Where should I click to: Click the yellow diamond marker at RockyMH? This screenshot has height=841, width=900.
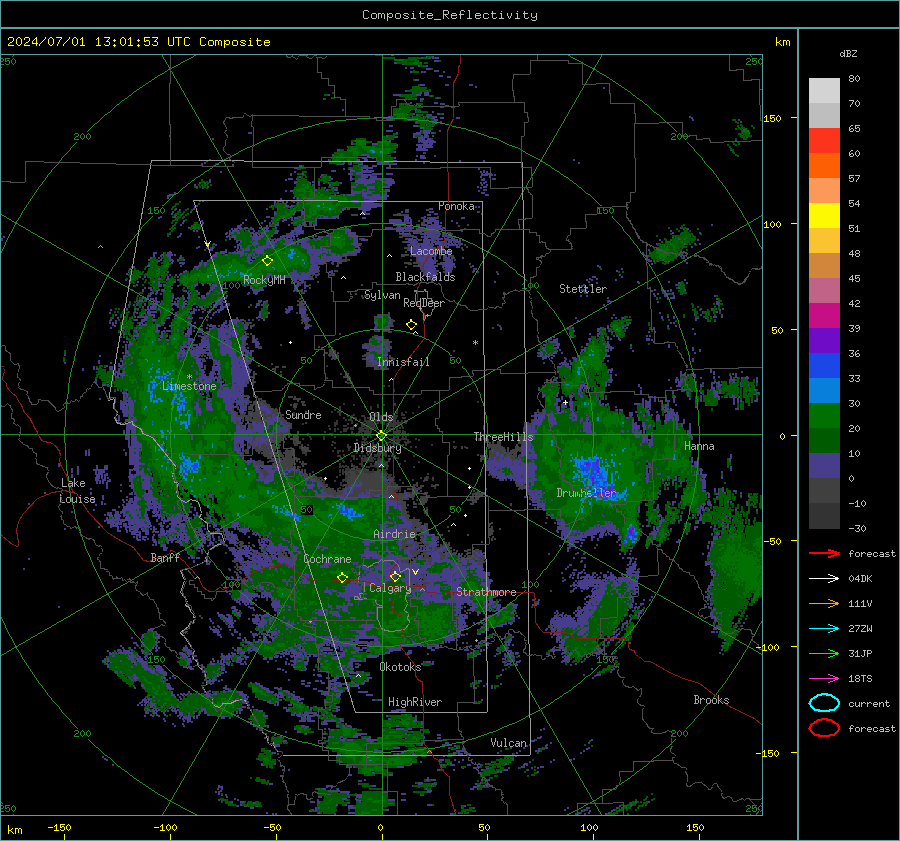267,261
